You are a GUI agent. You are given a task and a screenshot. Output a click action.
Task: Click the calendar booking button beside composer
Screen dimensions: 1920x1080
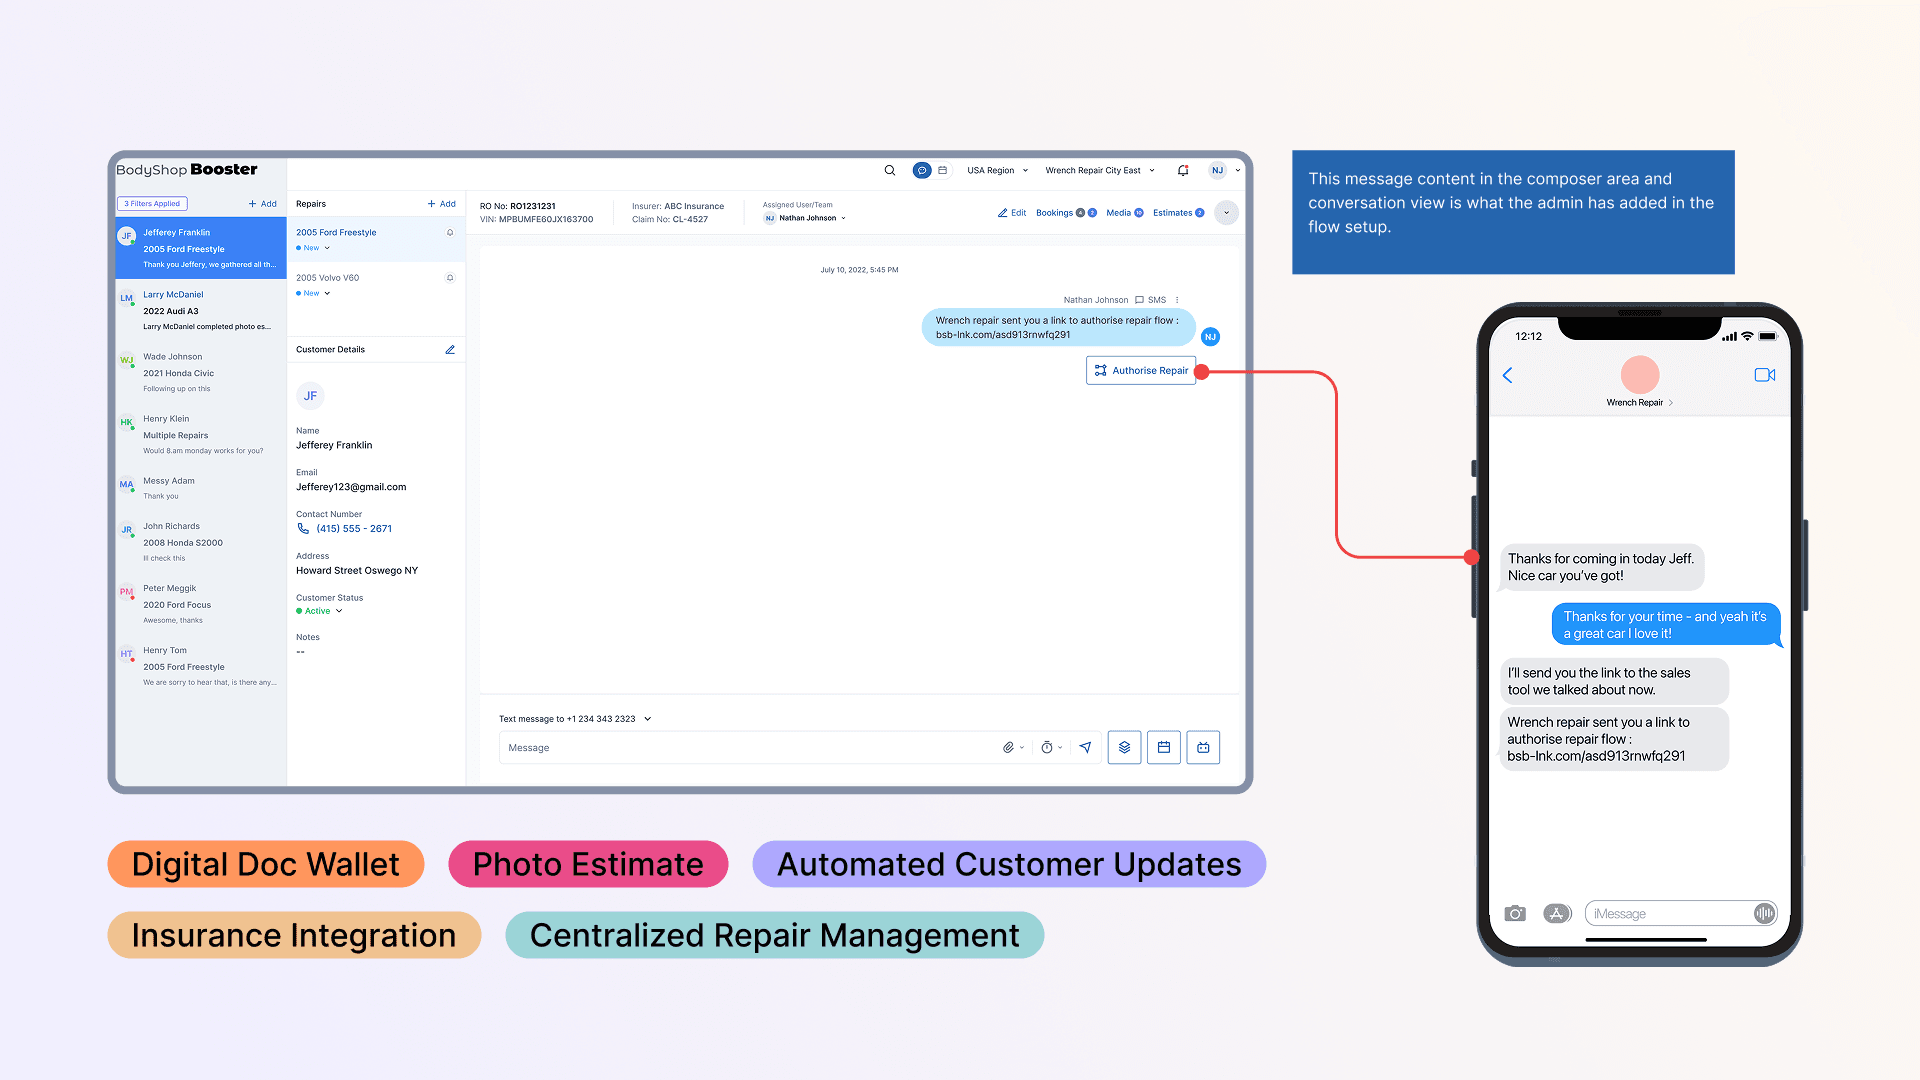pos(1164,748)
